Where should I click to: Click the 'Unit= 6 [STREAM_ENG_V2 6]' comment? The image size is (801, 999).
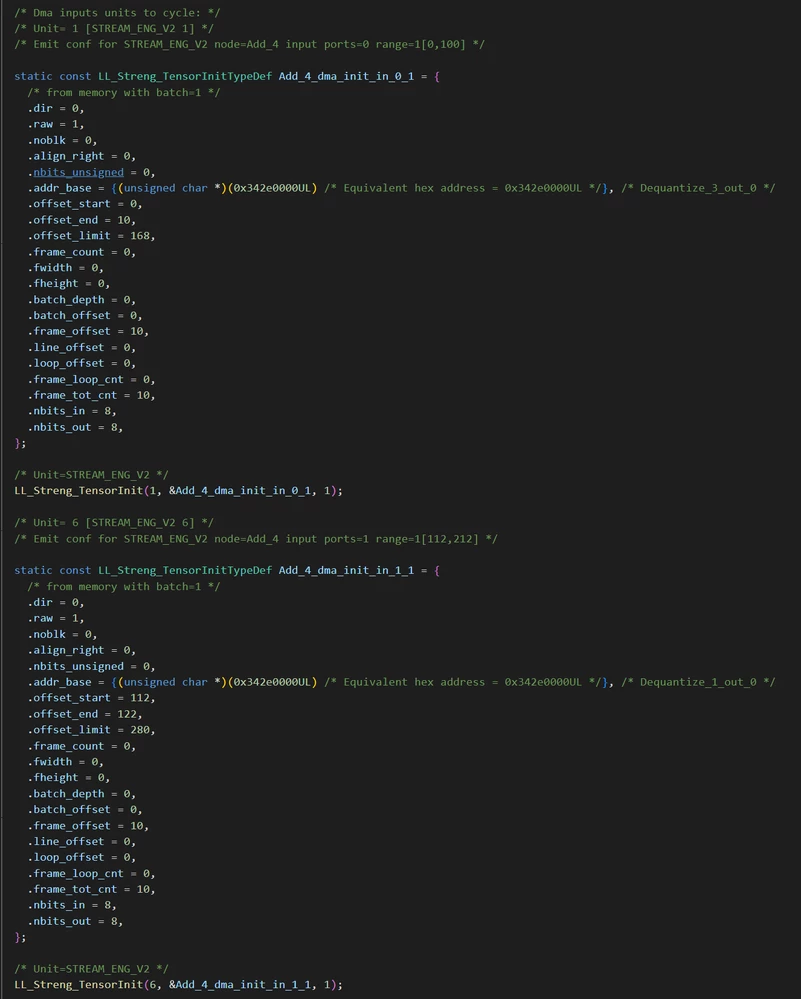tap(114, 522)
